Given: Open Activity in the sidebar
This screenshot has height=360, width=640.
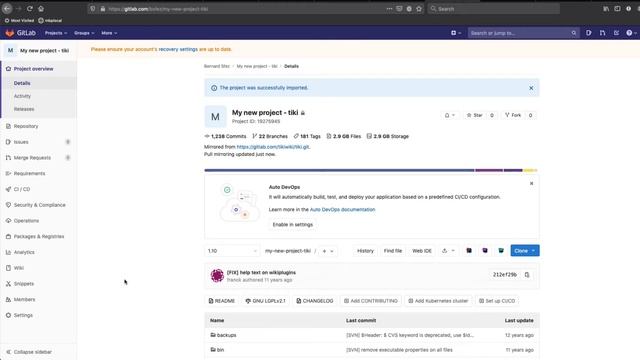Looking at the screenshot, I should click(x=22, y=96).
